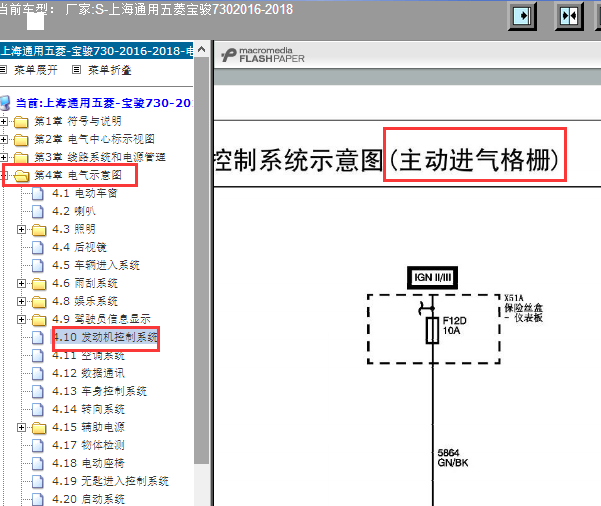601x506 pixels.
Task: Select the root node 当前:上海通用五菱-宝骏730
Action: [x=103, y=103]
